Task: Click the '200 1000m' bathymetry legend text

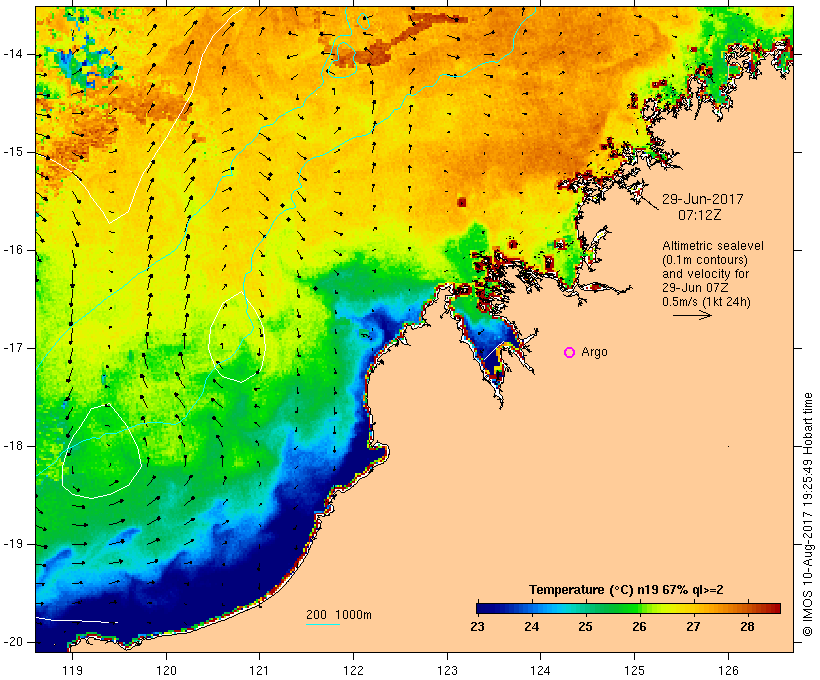Action: (339, 615)
